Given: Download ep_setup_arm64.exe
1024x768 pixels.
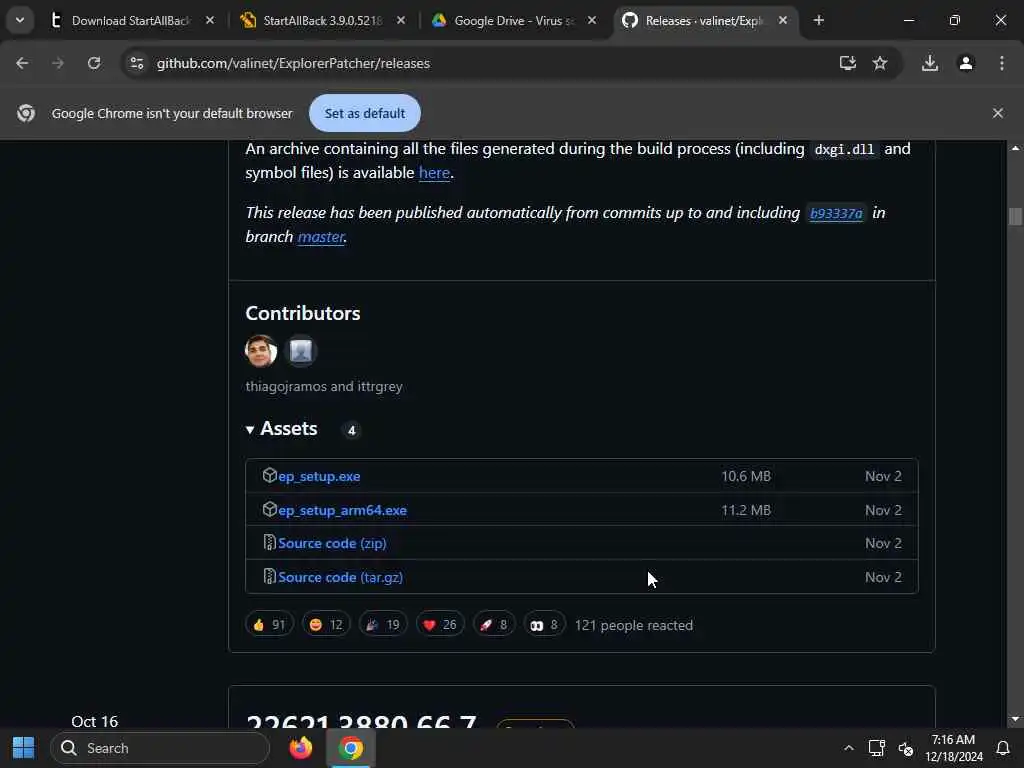Looking at the screenshot, I should pyautogui.click(x=342, y=511).
